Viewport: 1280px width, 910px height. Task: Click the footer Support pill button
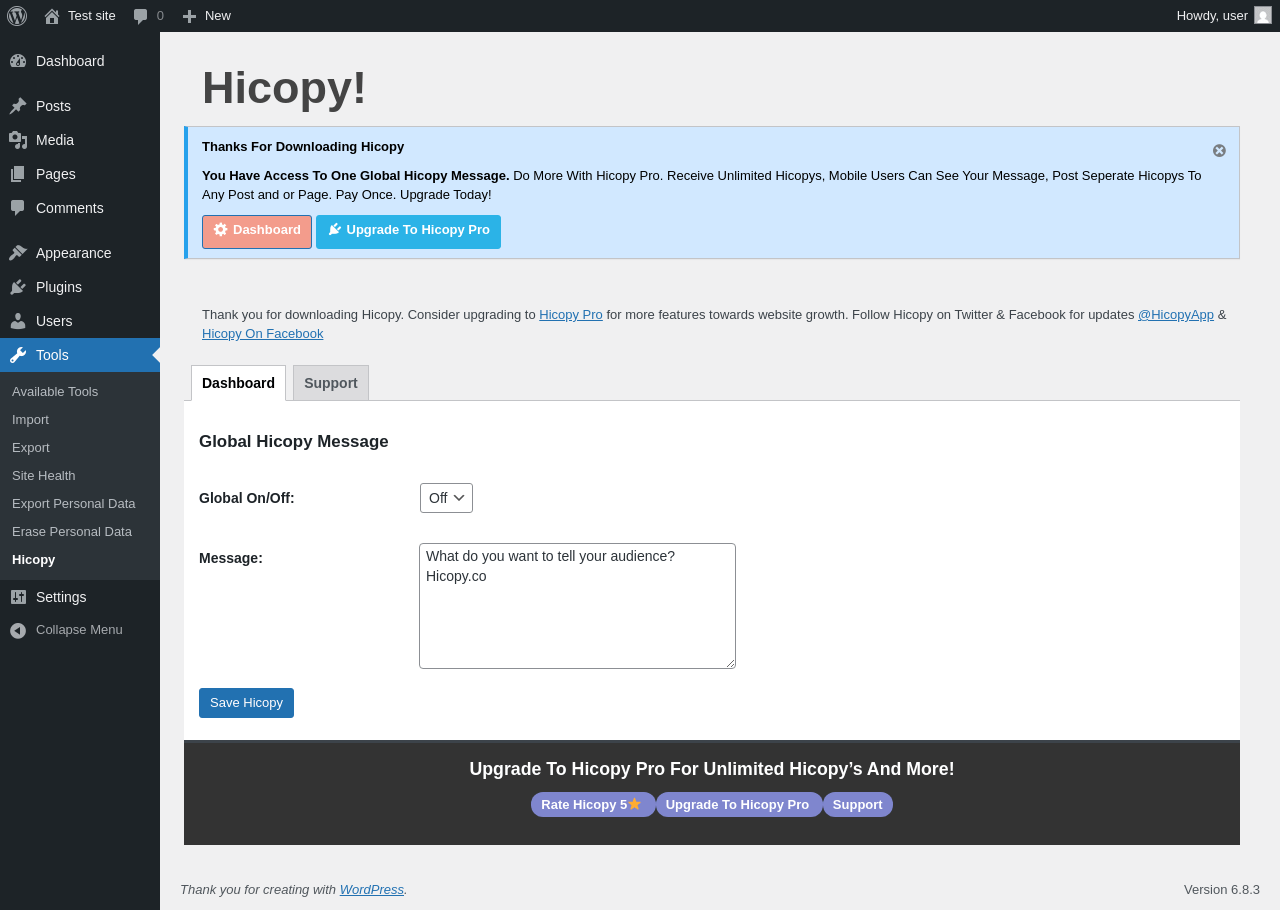[858, 804]
